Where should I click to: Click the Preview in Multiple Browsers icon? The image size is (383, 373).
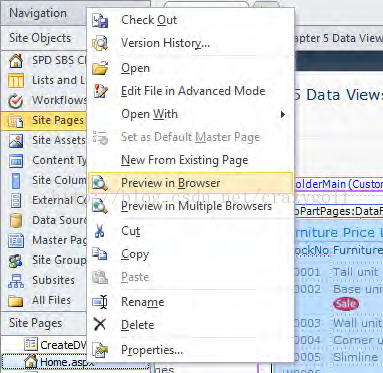tap(100, 206)
